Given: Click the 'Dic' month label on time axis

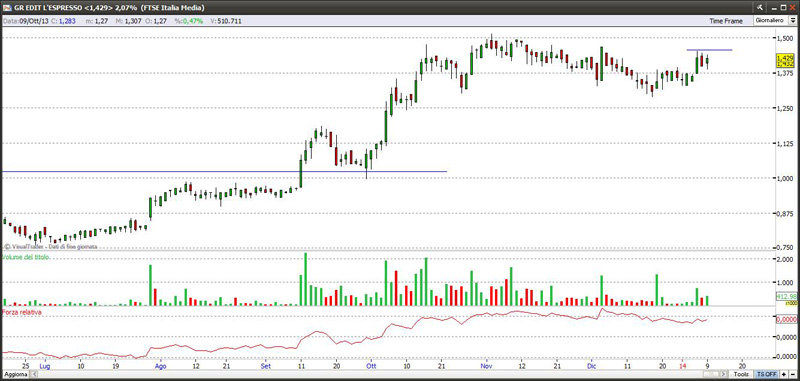Looking at the screenshot, I should tap(592, 366).
